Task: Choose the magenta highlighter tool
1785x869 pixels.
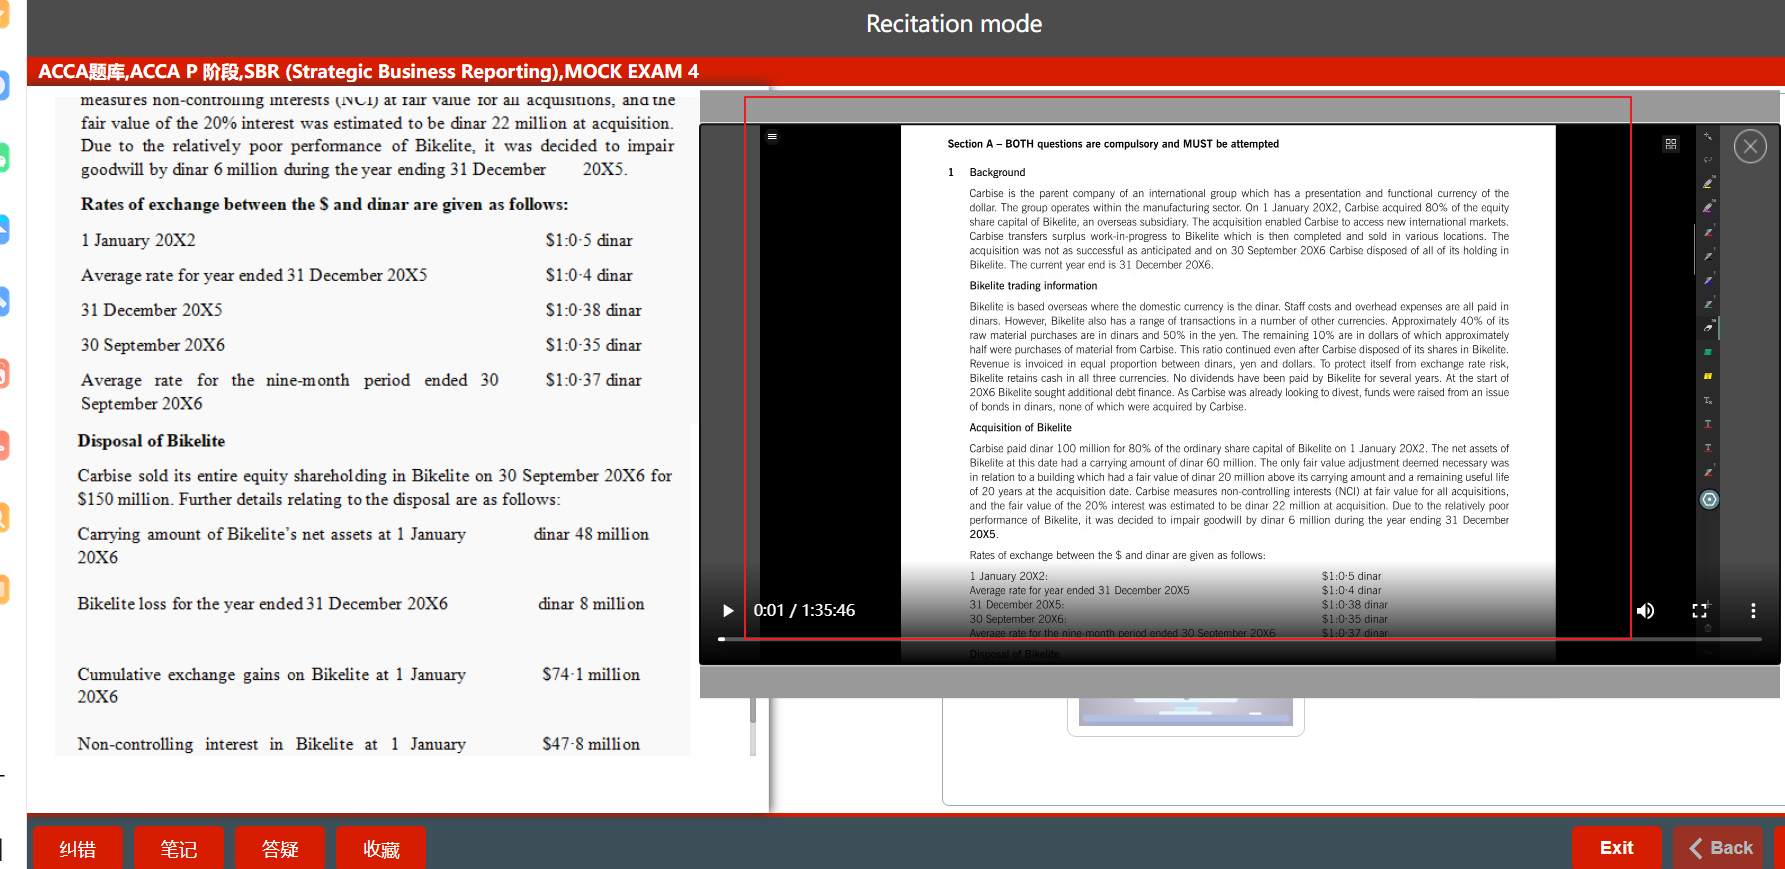Action: click(1708, 208)
